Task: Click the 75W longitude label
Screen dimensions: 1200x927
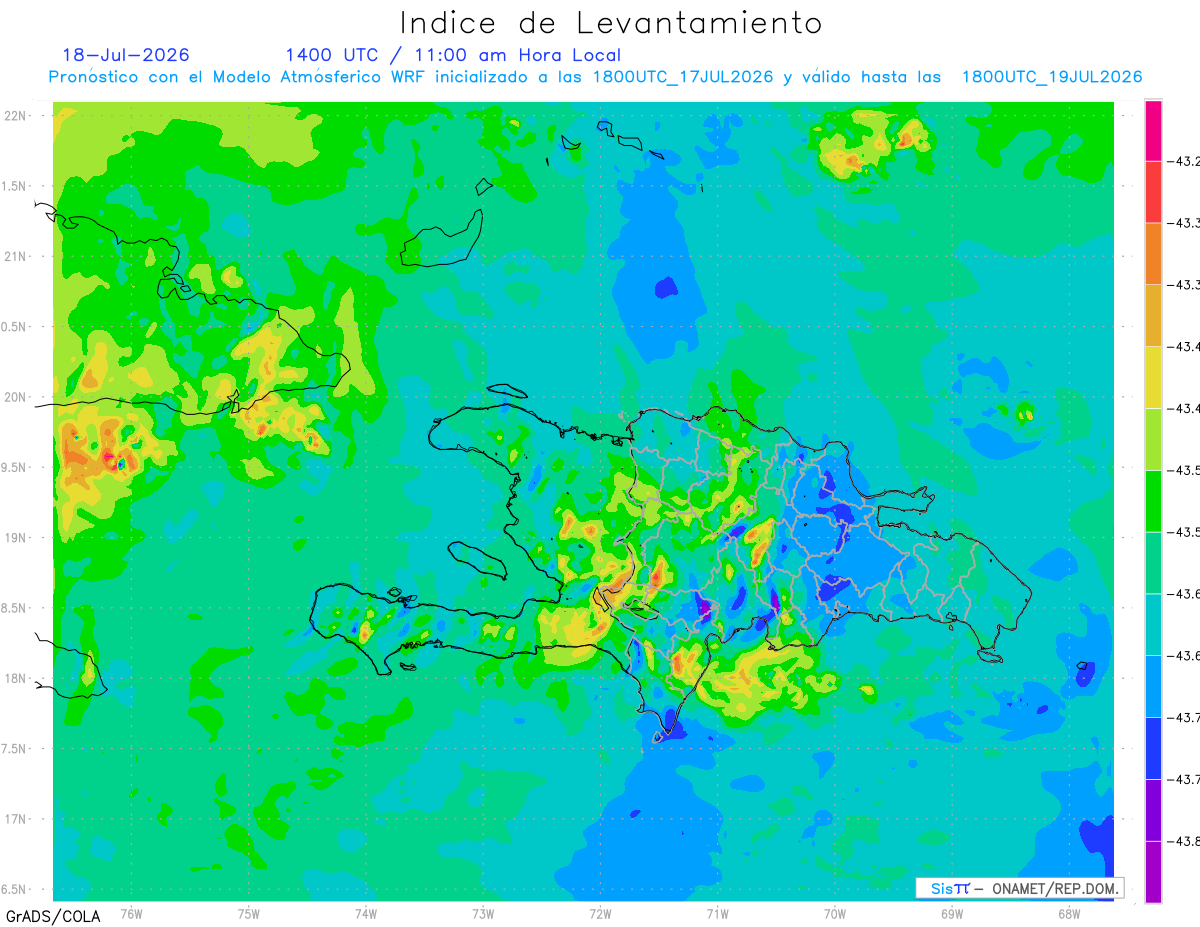Action: click(249, 913)
